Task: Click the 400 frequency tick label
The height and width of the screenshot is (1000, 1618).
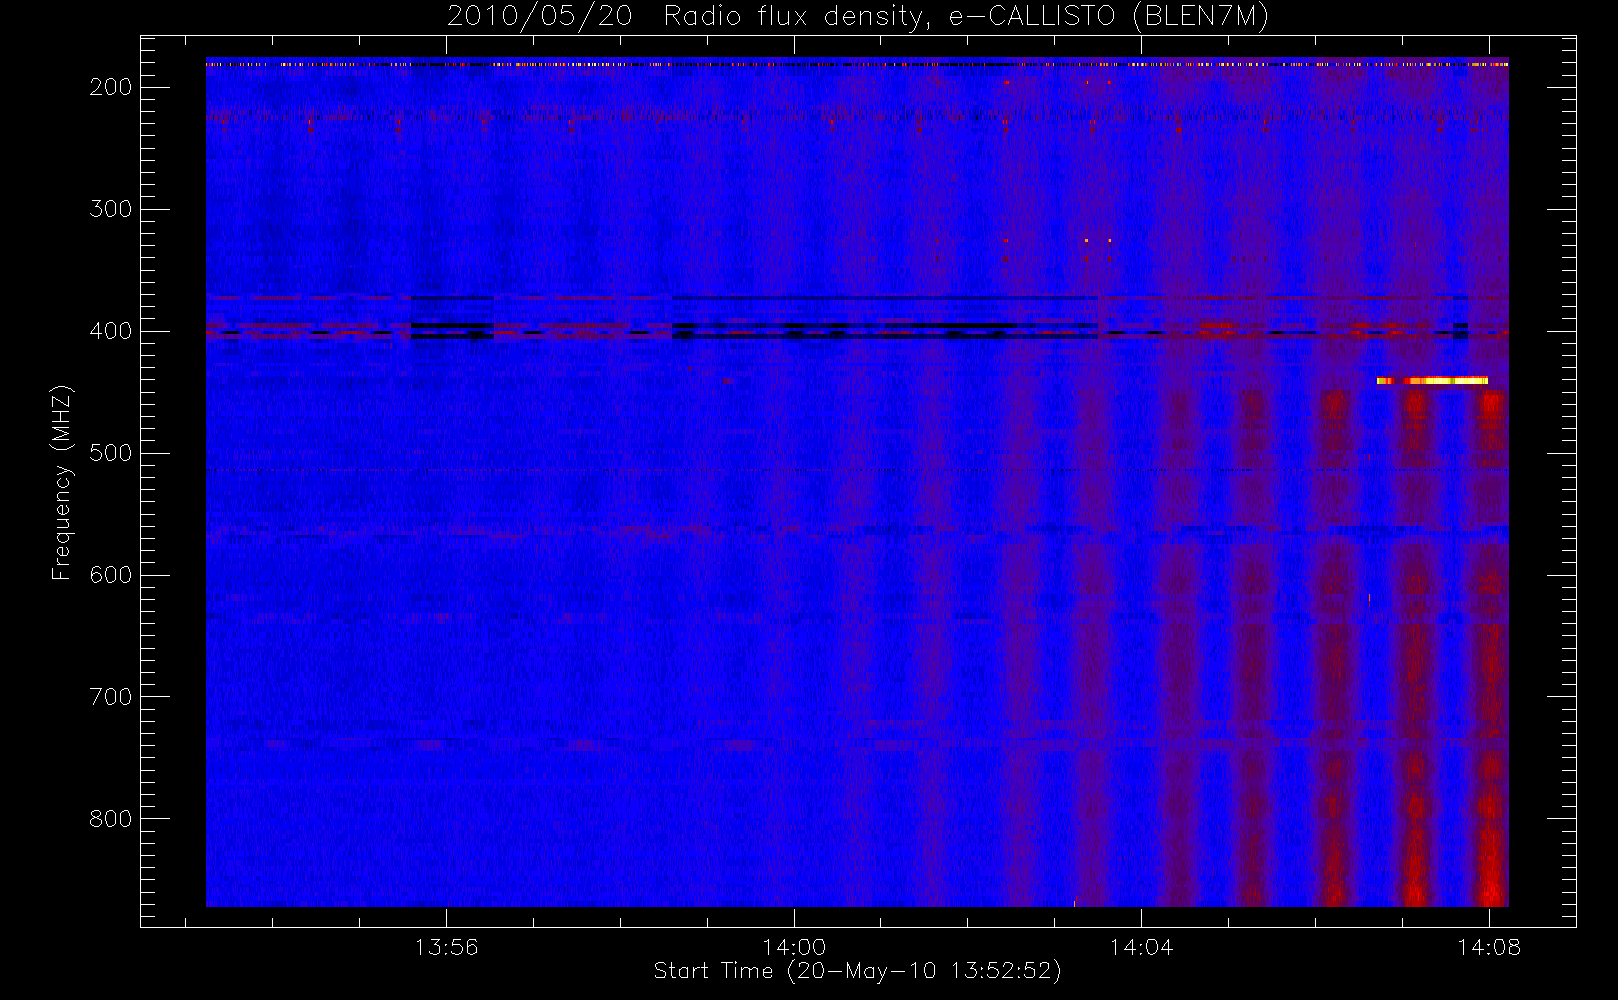Action: click(111, 331)
